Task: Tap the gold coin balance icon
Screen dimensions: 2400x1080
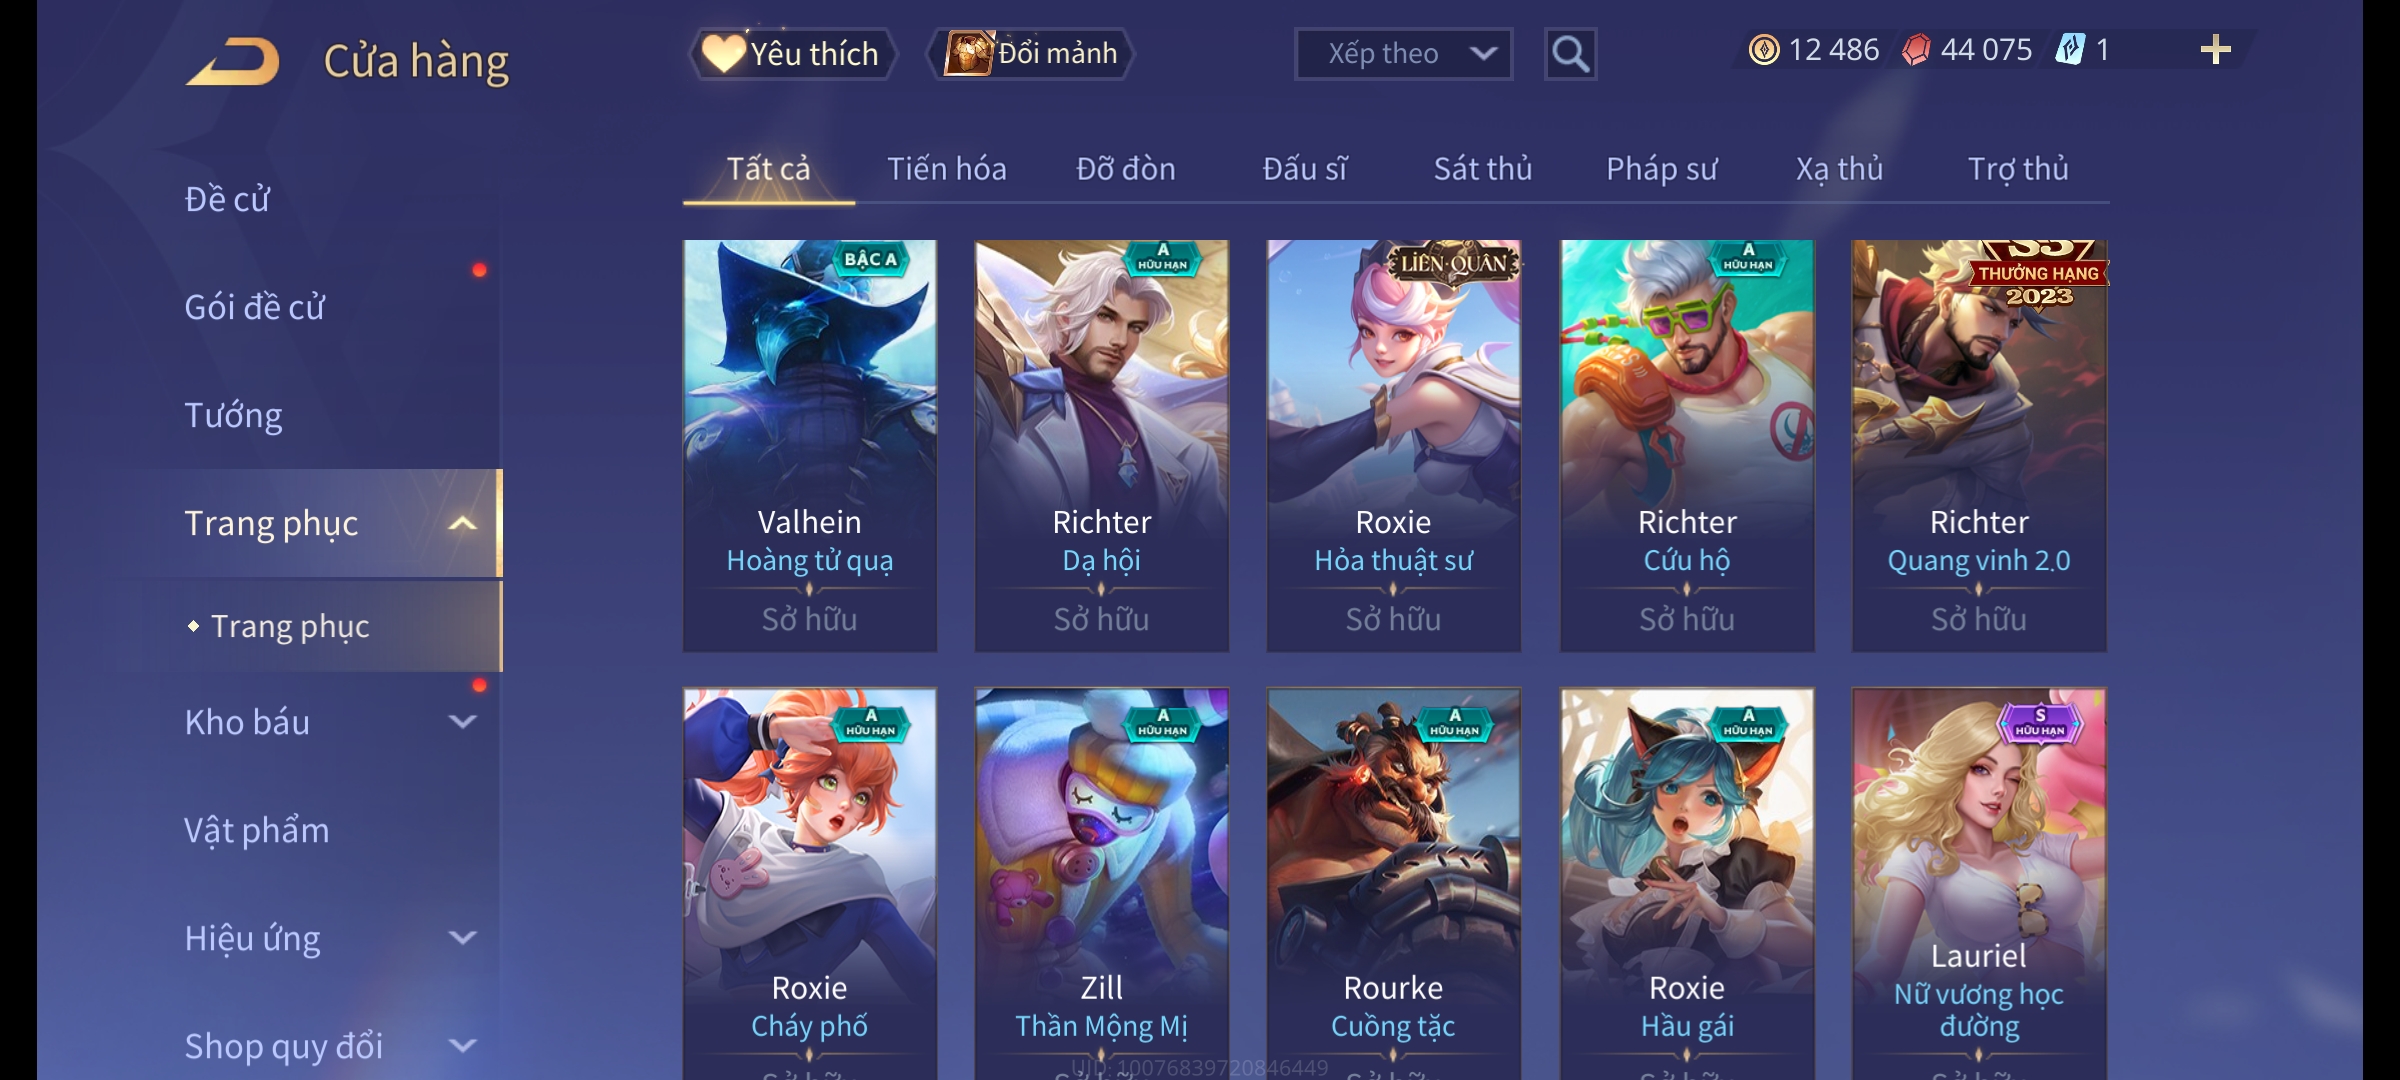Action: pos(1764,50)
